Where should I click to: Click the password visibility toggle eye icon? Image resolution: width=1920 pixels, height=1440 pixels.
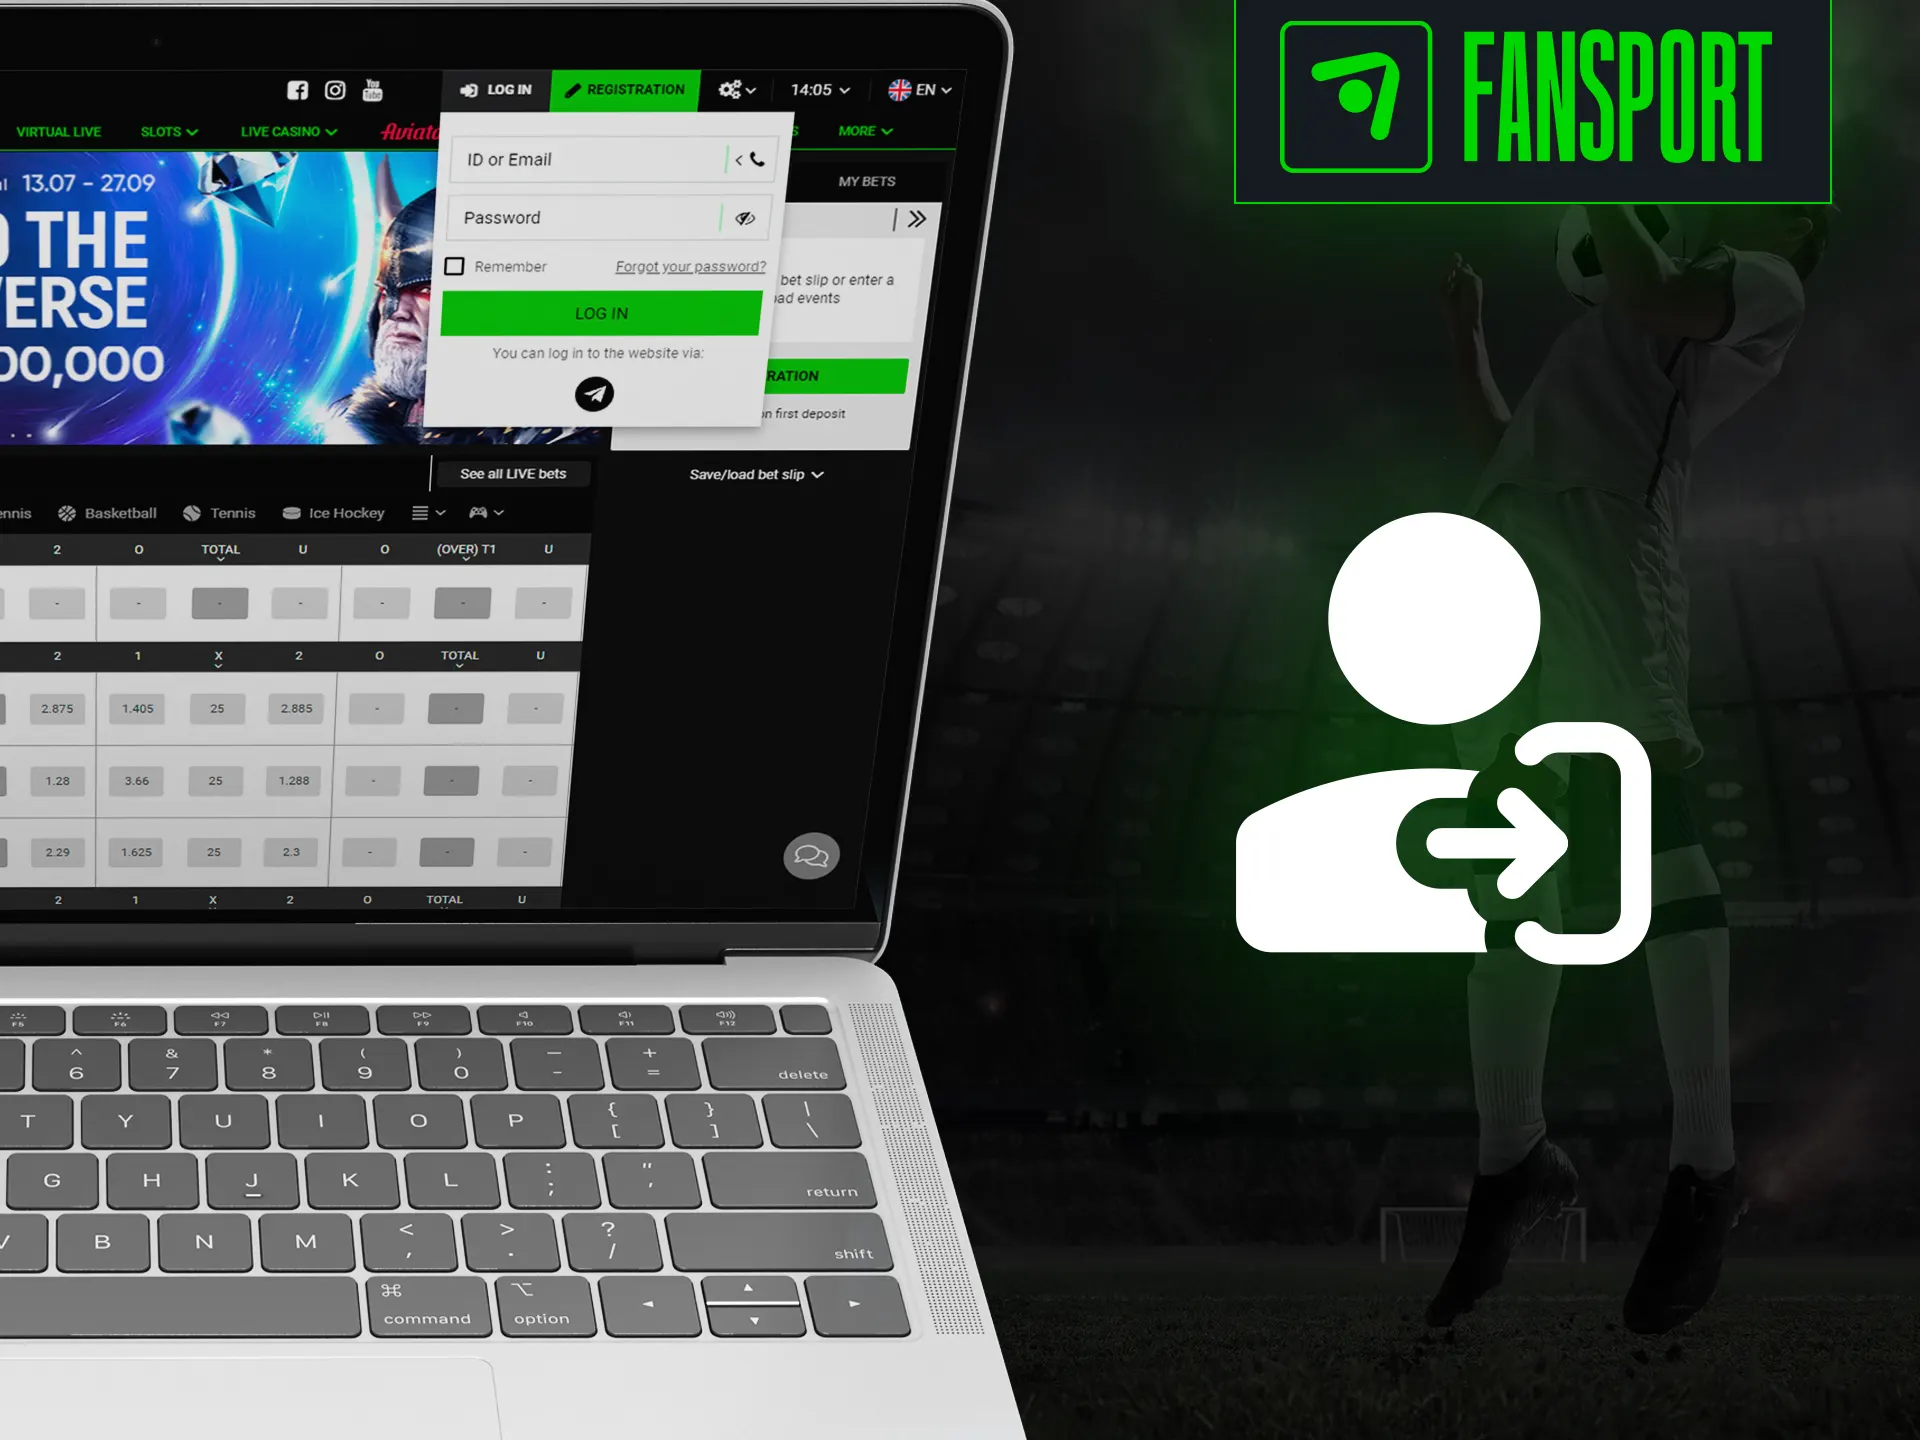(x=745, y=215)
